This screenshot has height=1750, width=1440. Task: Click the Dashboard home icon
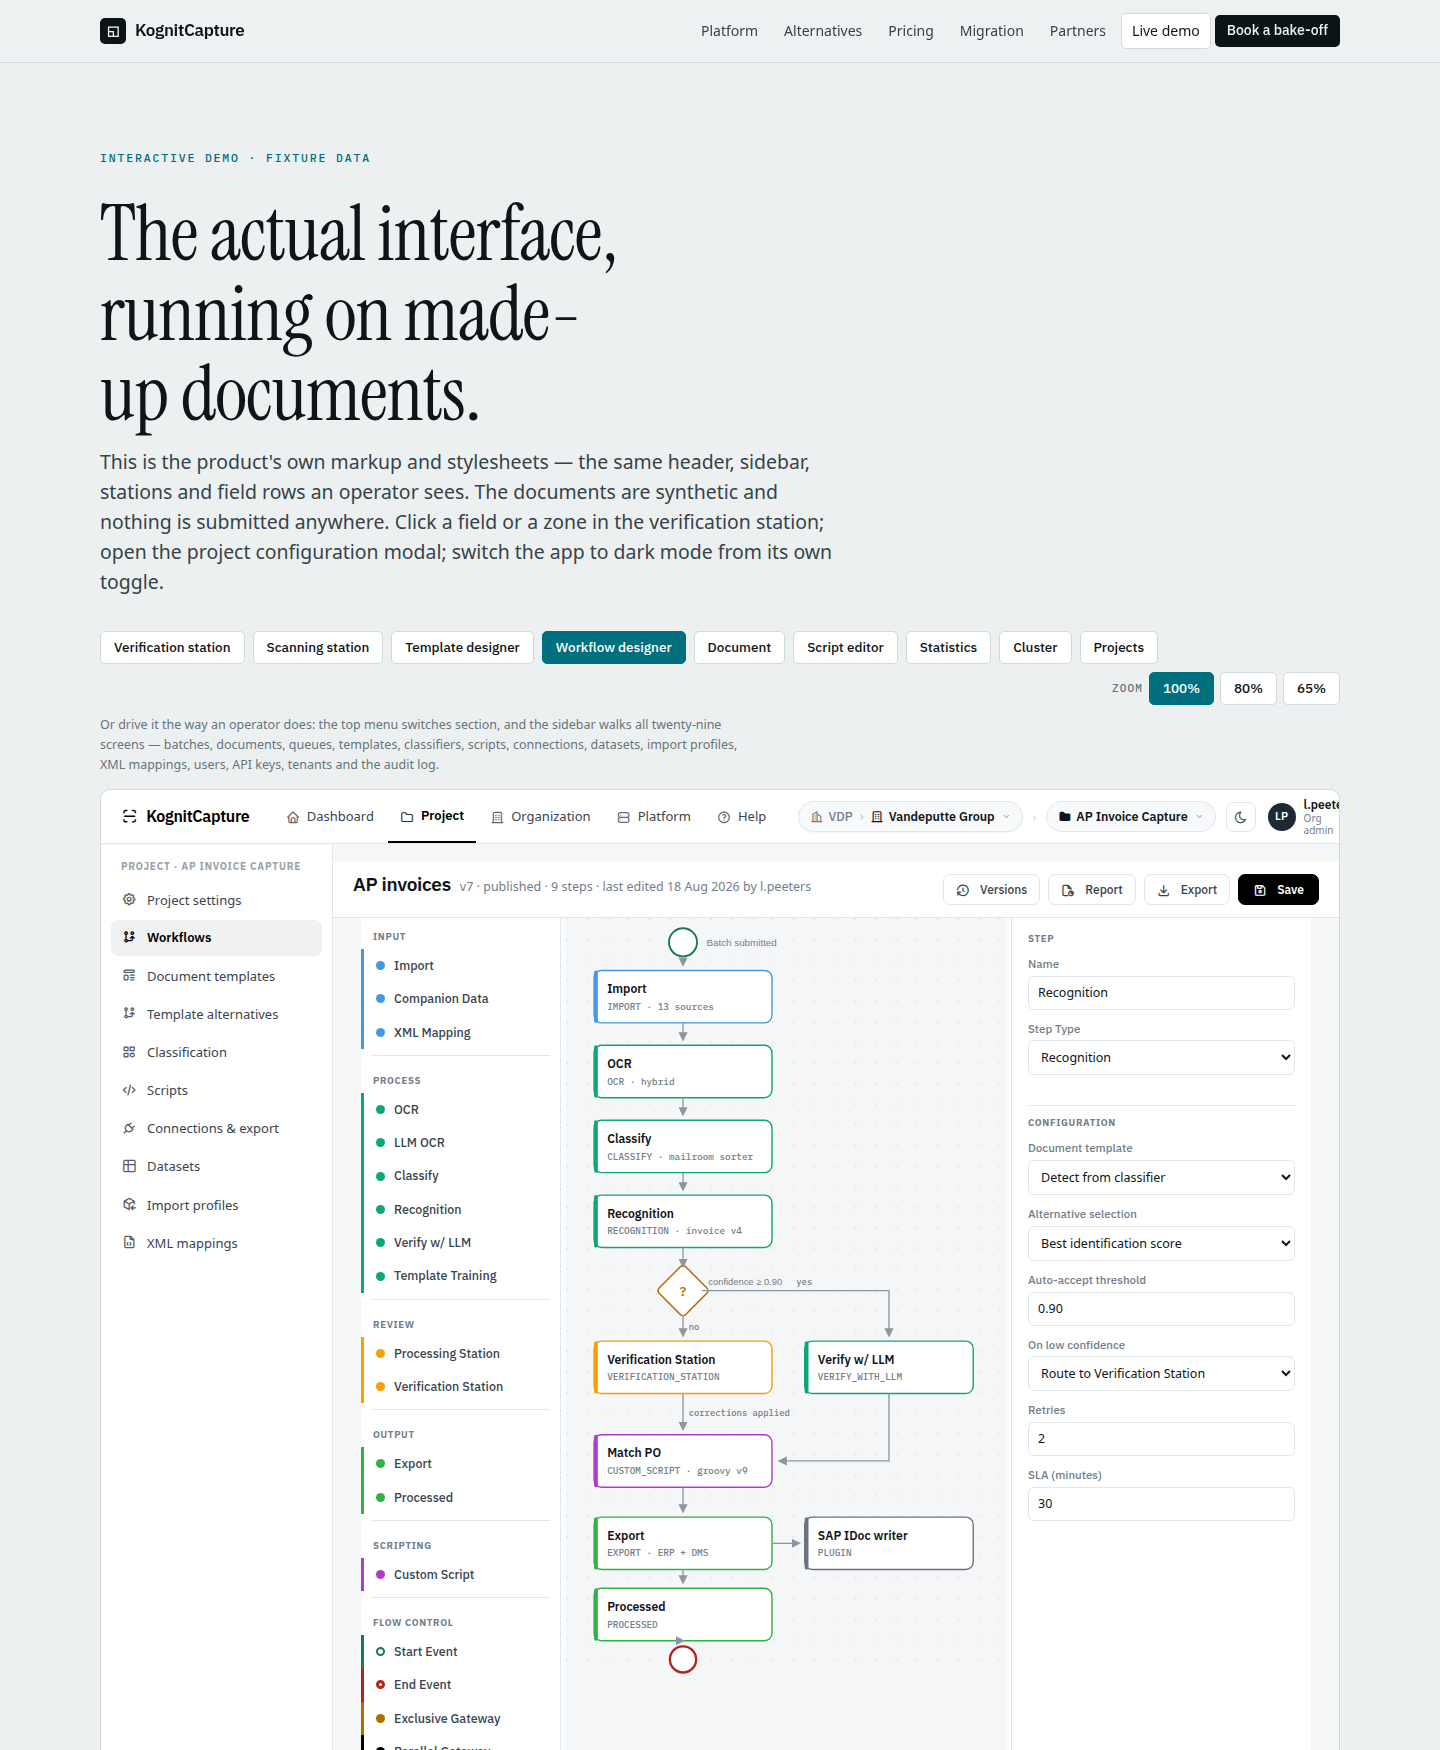coord(293,817)
